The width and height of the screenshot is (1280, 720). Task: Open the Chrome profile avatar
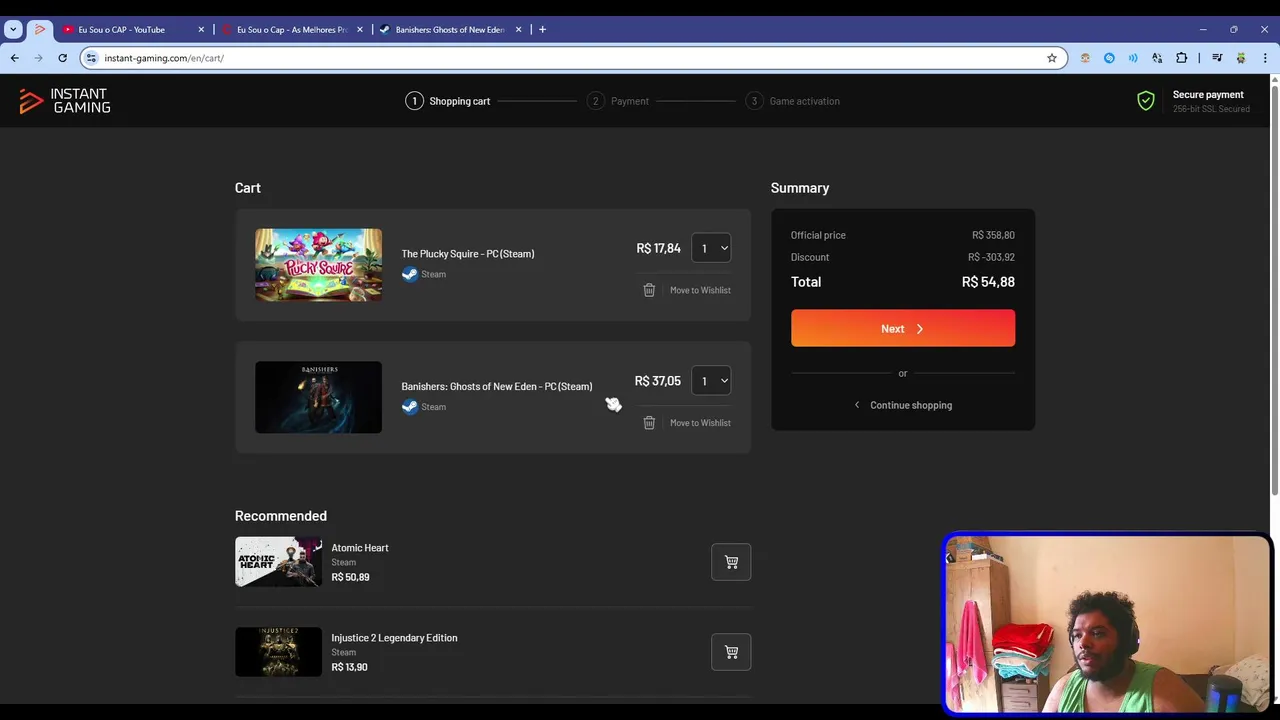point(1241,58)
